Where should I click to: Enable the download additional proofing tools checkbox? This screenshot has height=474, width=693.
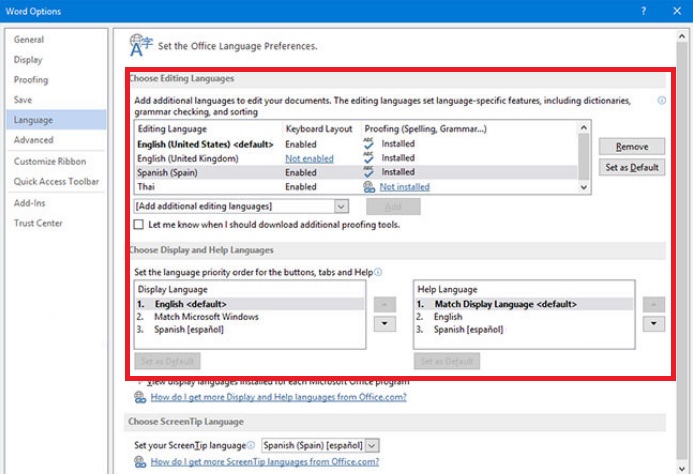pos(139,225)
